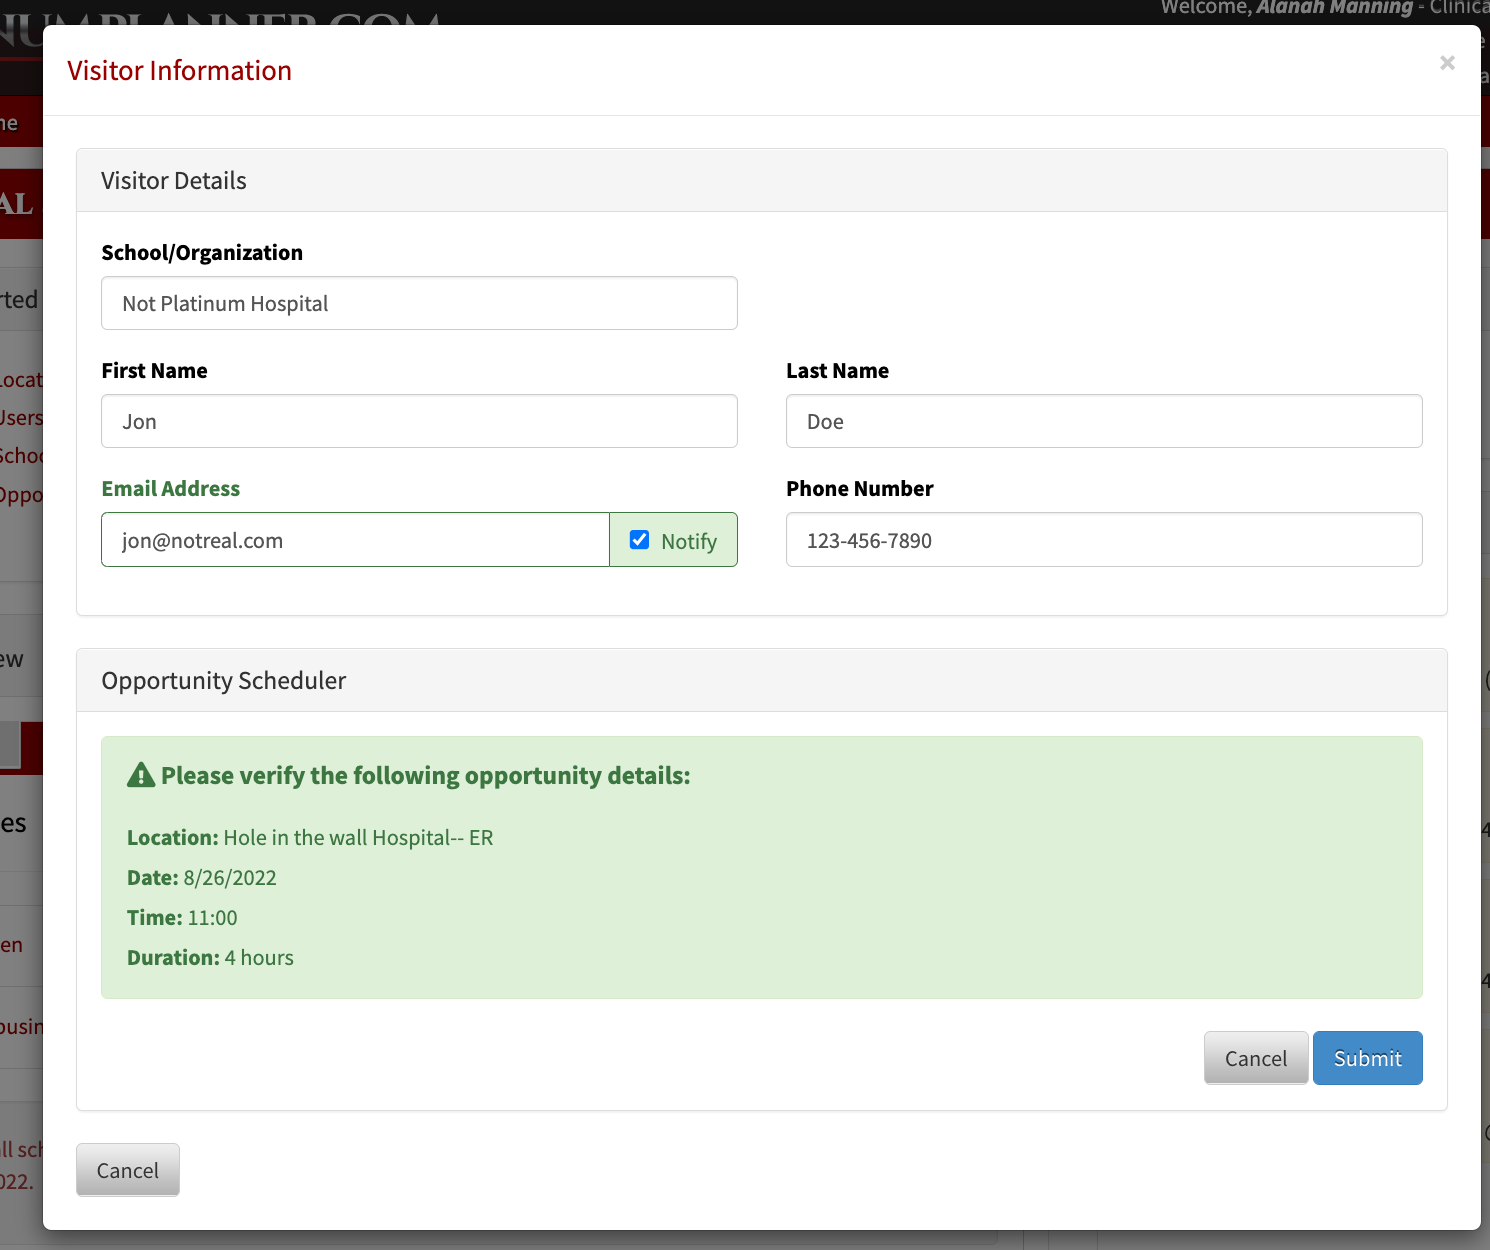Edit the School/Organization field

pyautogui.click(x=419, y=303)
